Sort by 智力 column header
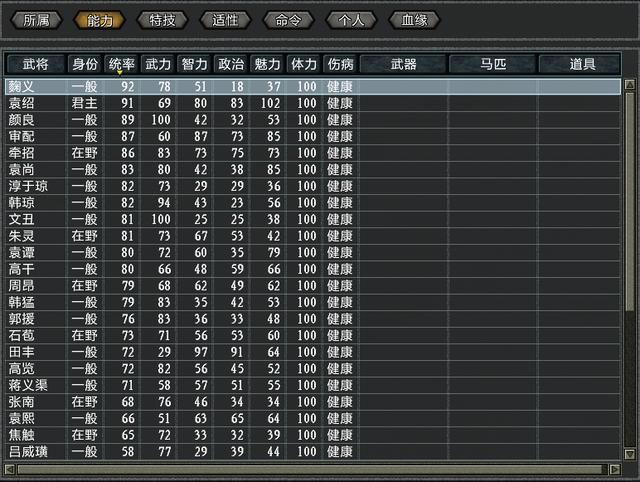640x482 pixels. [194, 64]
